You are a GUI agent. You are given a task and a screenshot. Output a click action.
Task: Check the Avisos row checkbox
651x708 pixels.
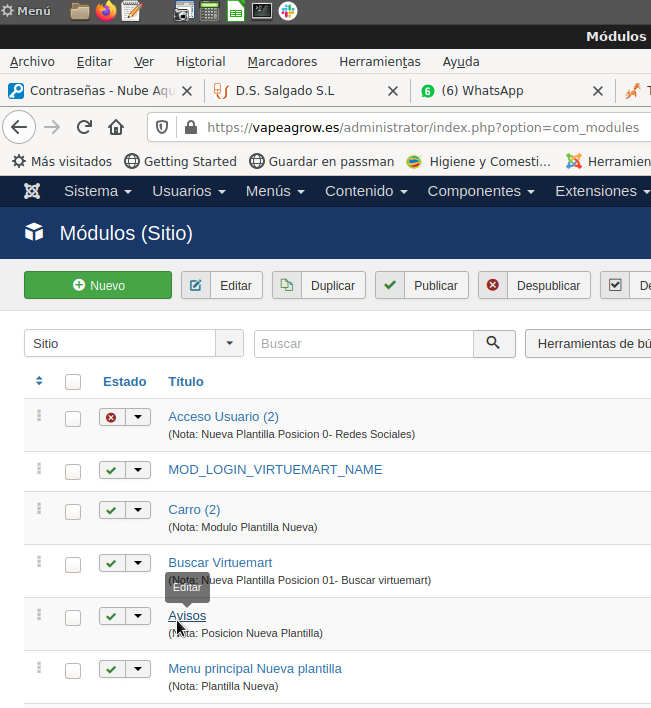pyautogui.click(x=73, y=618)
